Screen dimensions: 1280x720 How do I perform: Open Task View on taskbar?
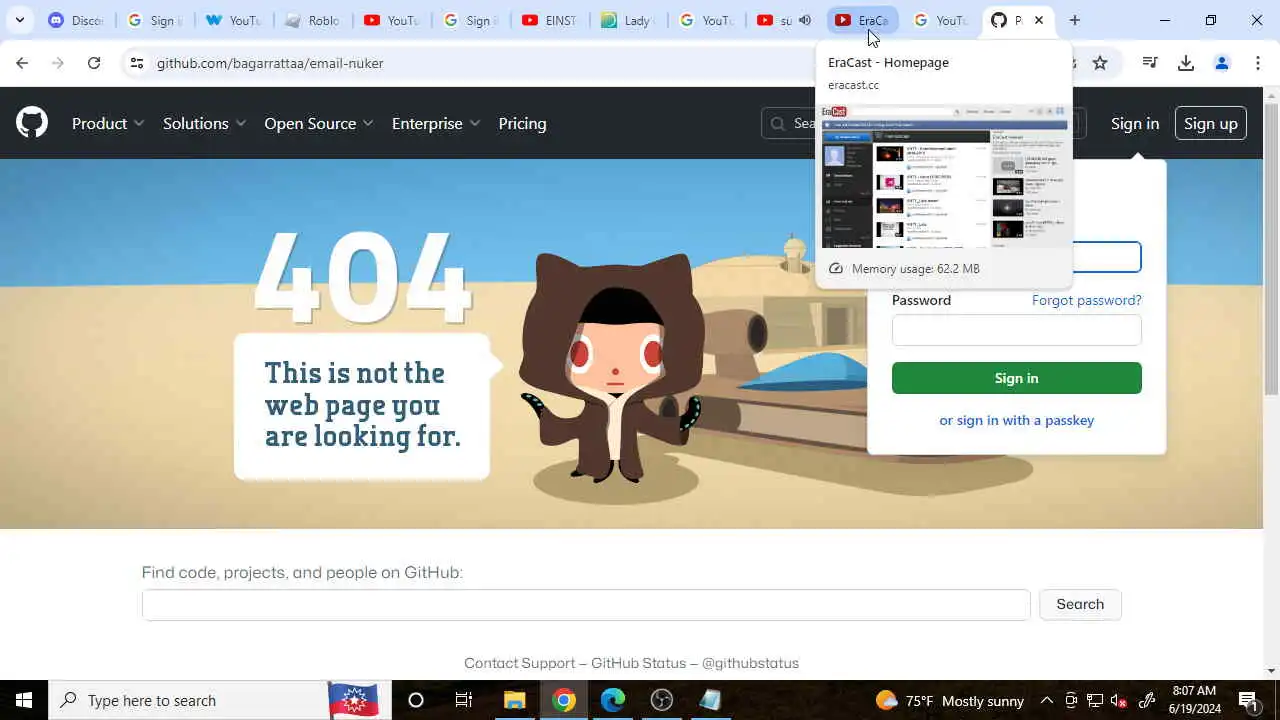pyautogui.click(x=464, y=700)
